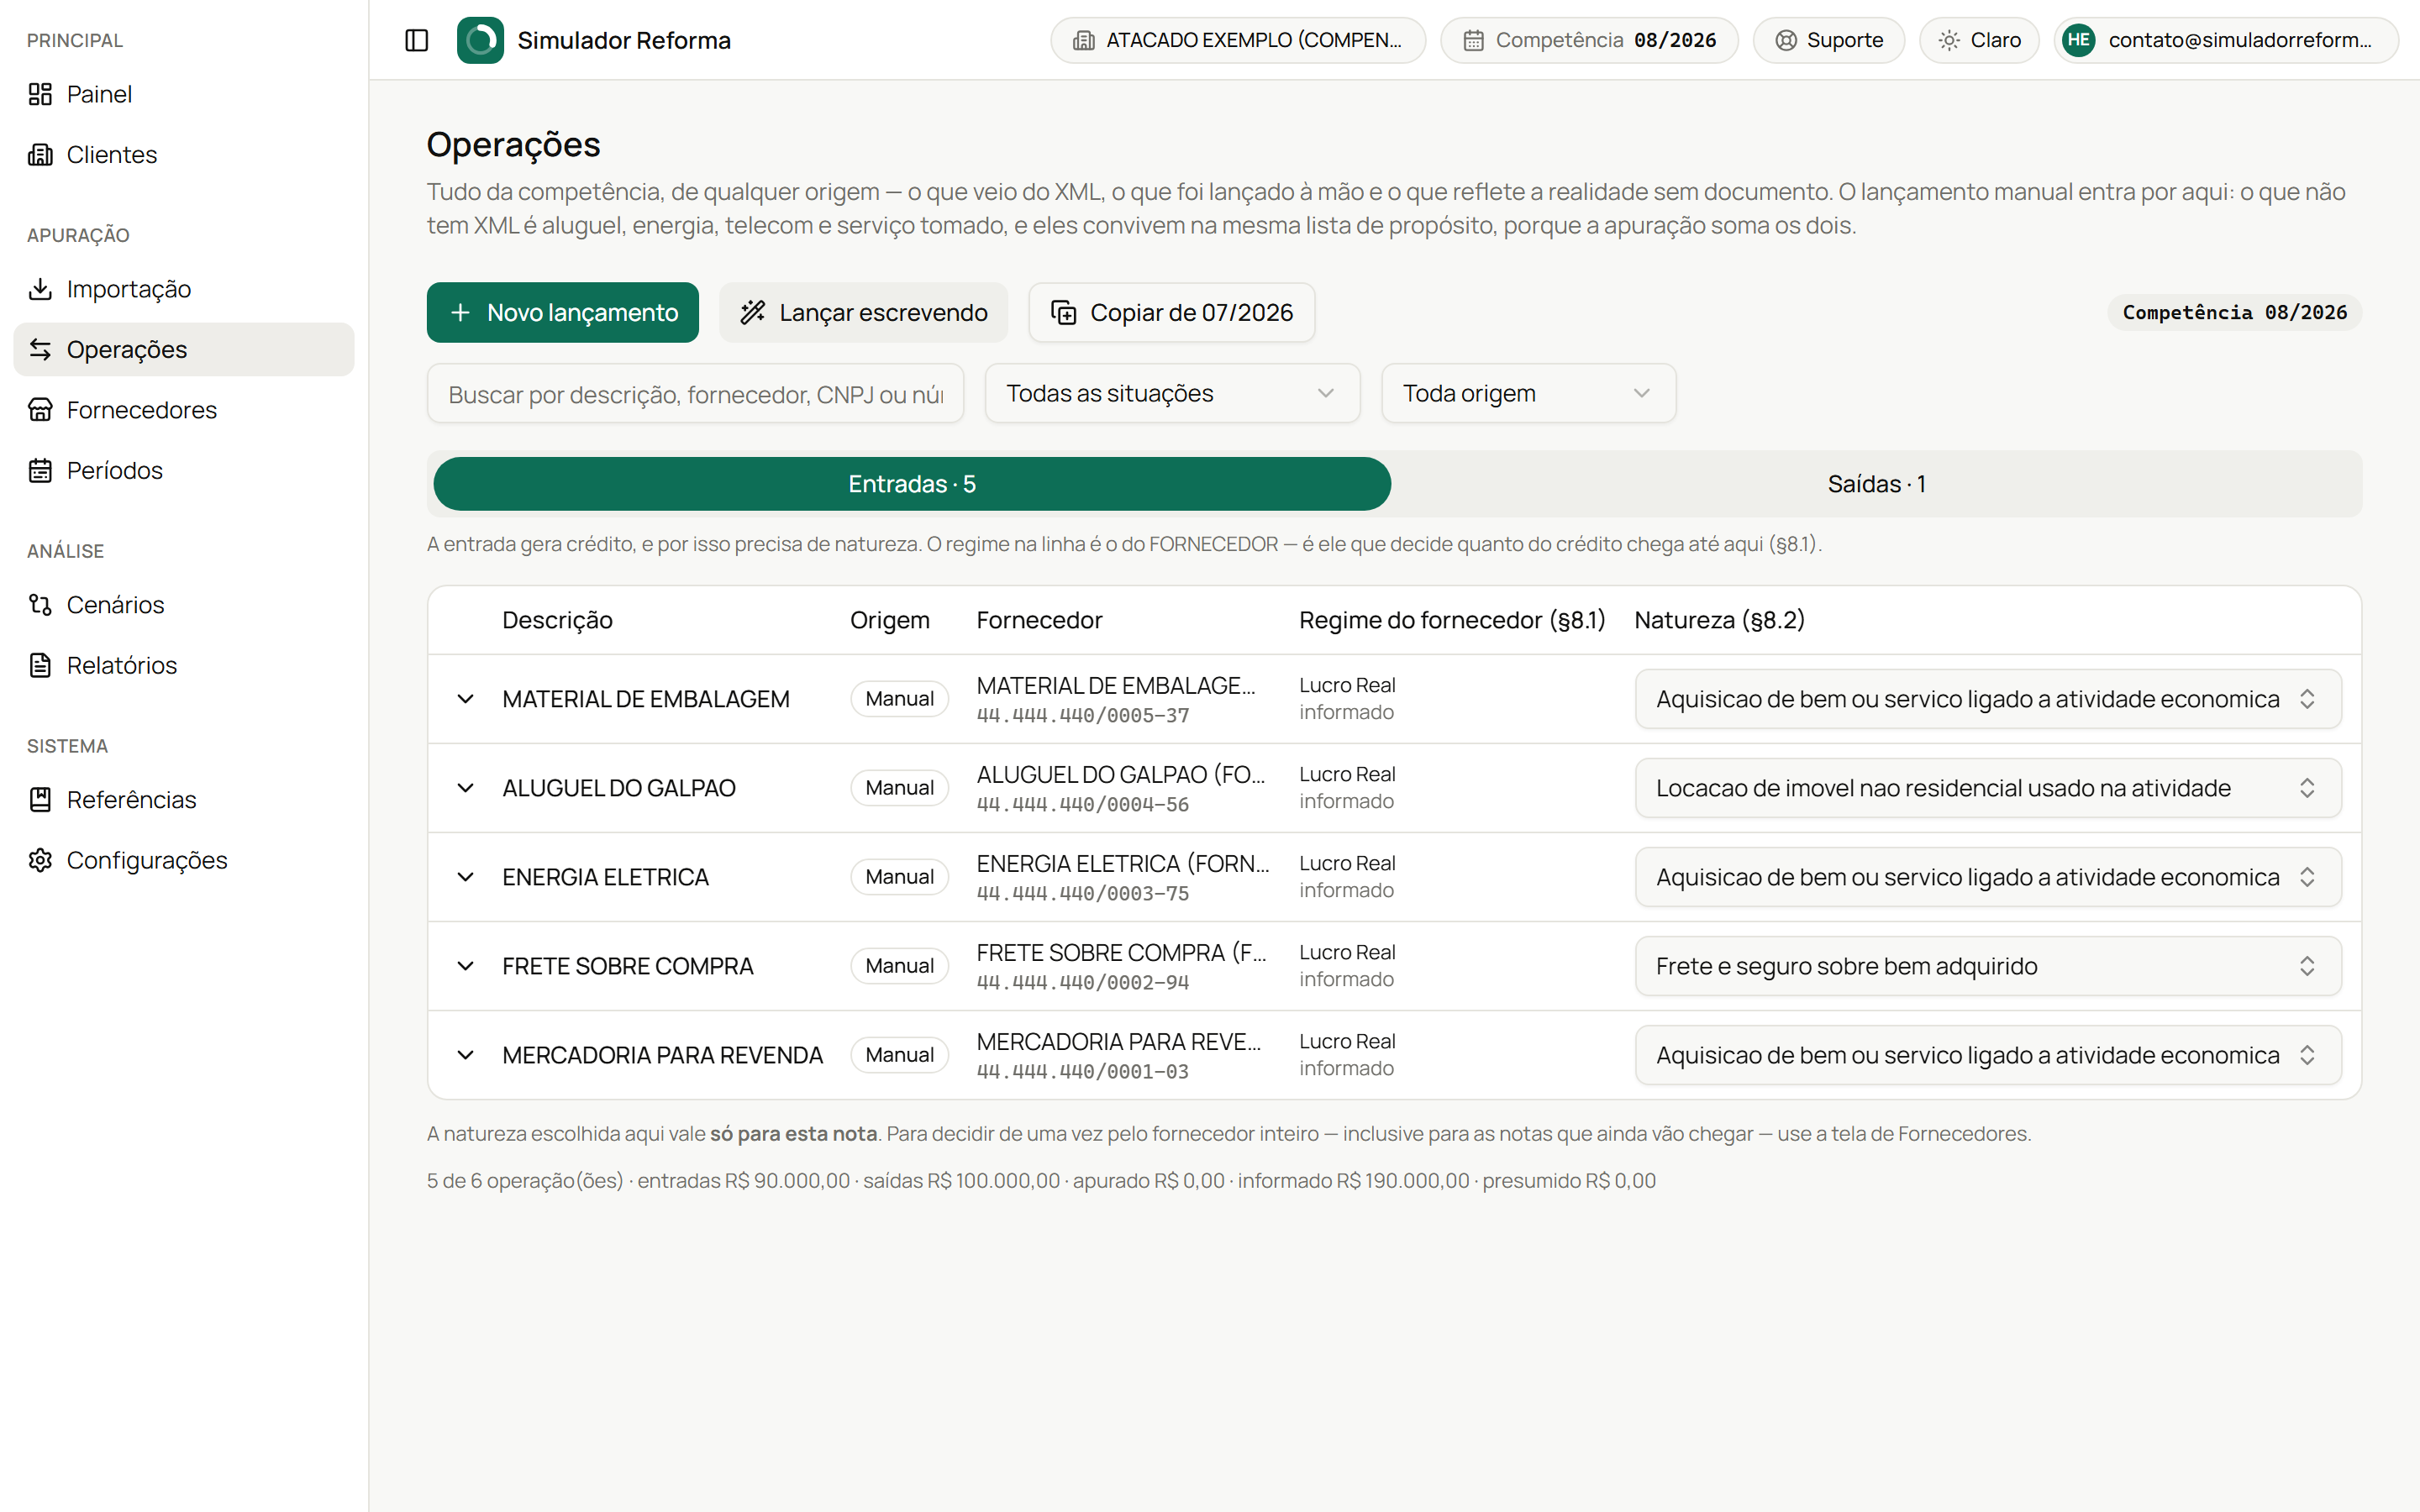2420x1512 pixels.
Task: Click the search field for descrição, fornecedor, CNPJ
Action: coord(695,394)
